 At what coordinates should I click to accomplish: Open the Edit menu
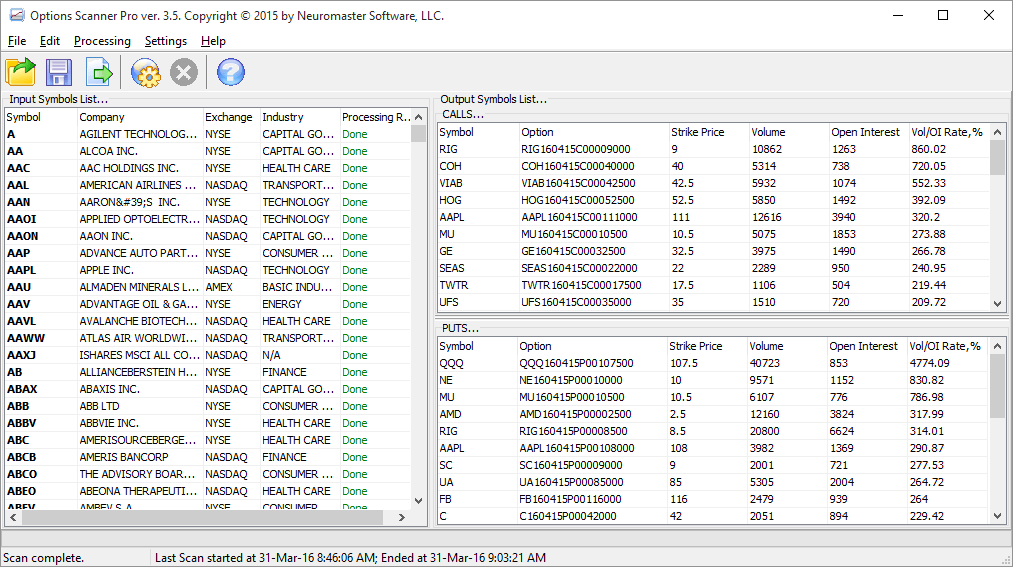pyautogui.click(x=50, y=41)
